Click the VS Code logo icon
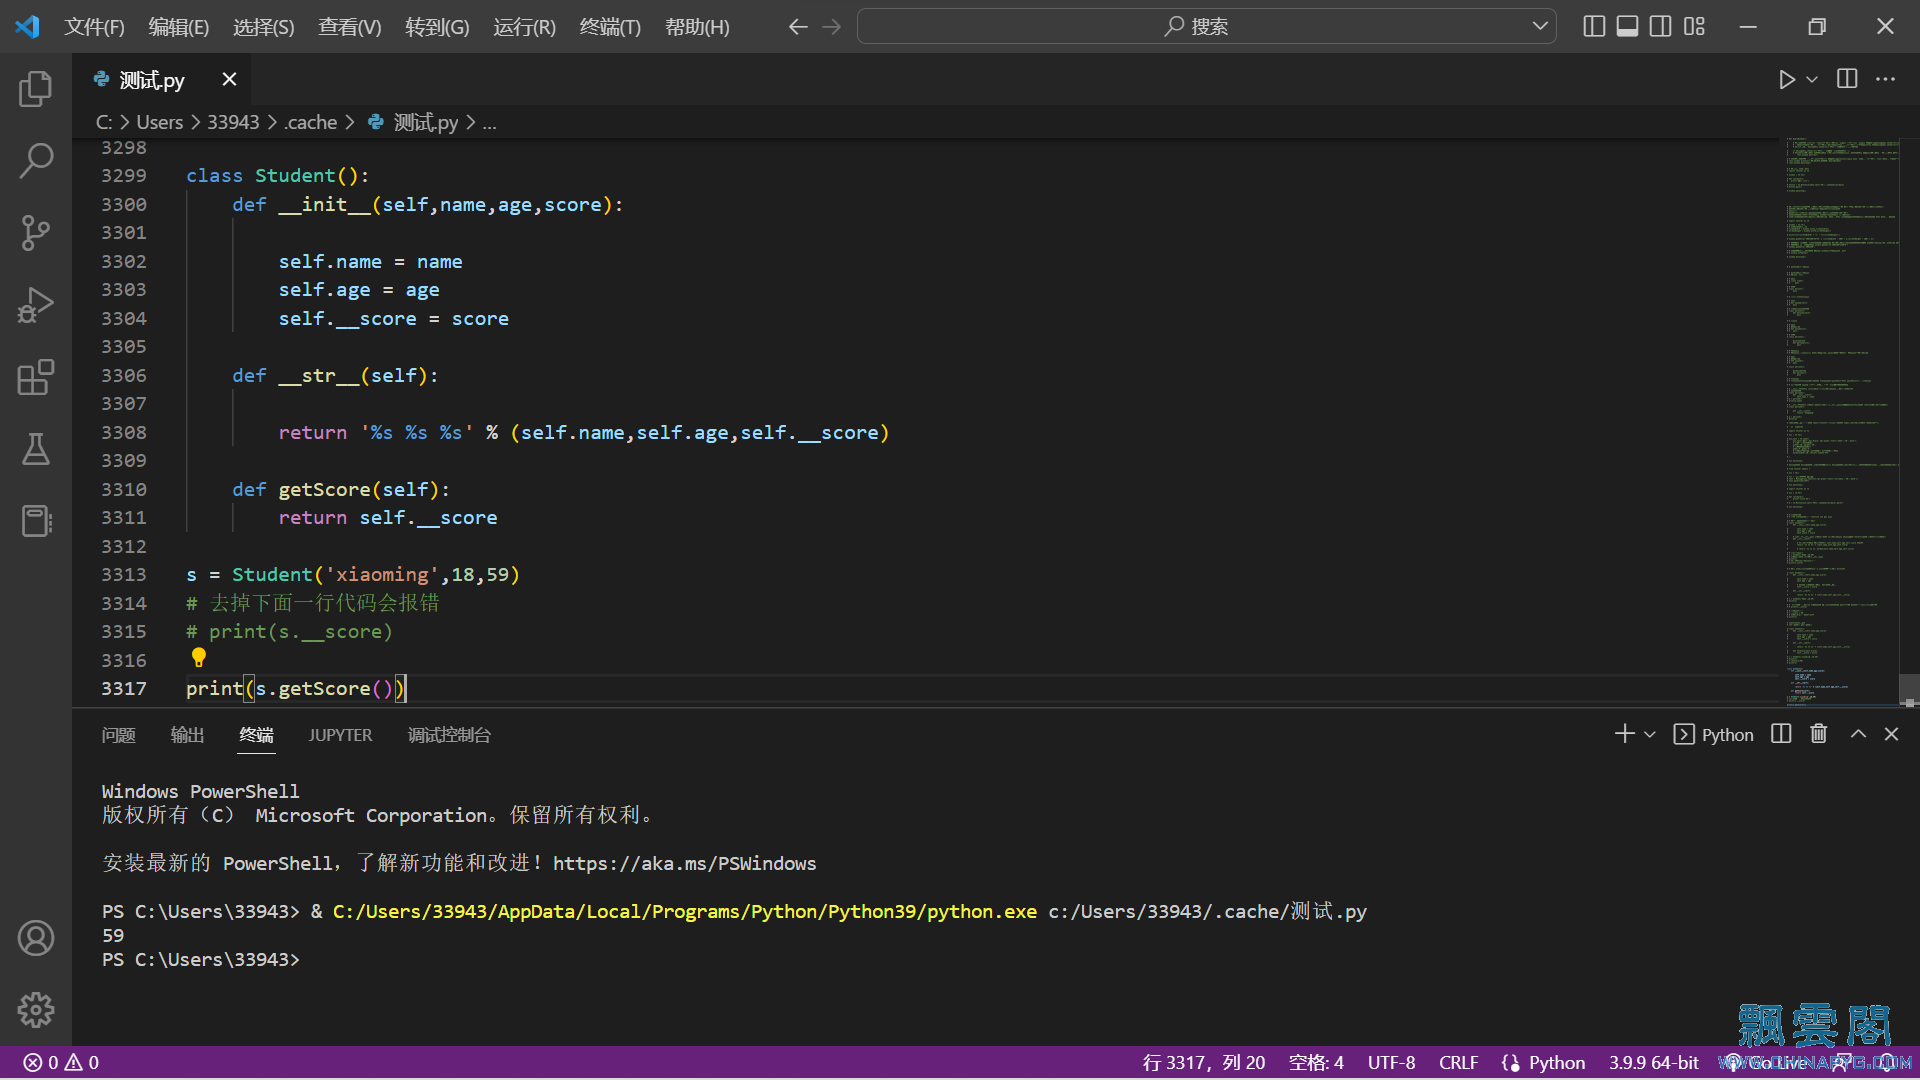 (27, 27)
